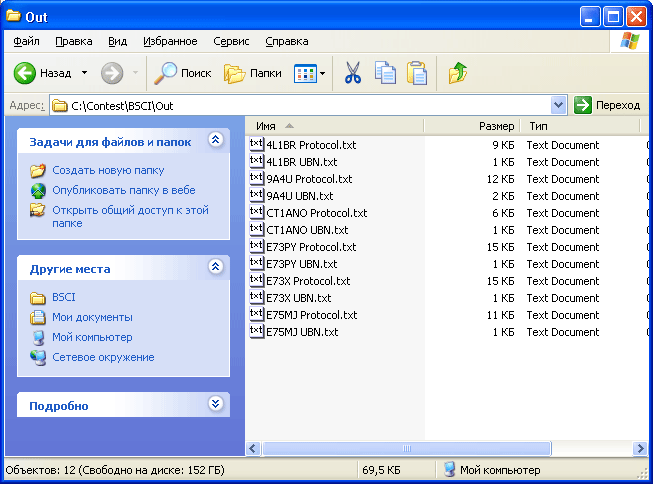
Task: Open the Сервис menu
Action: coord(231,41)
